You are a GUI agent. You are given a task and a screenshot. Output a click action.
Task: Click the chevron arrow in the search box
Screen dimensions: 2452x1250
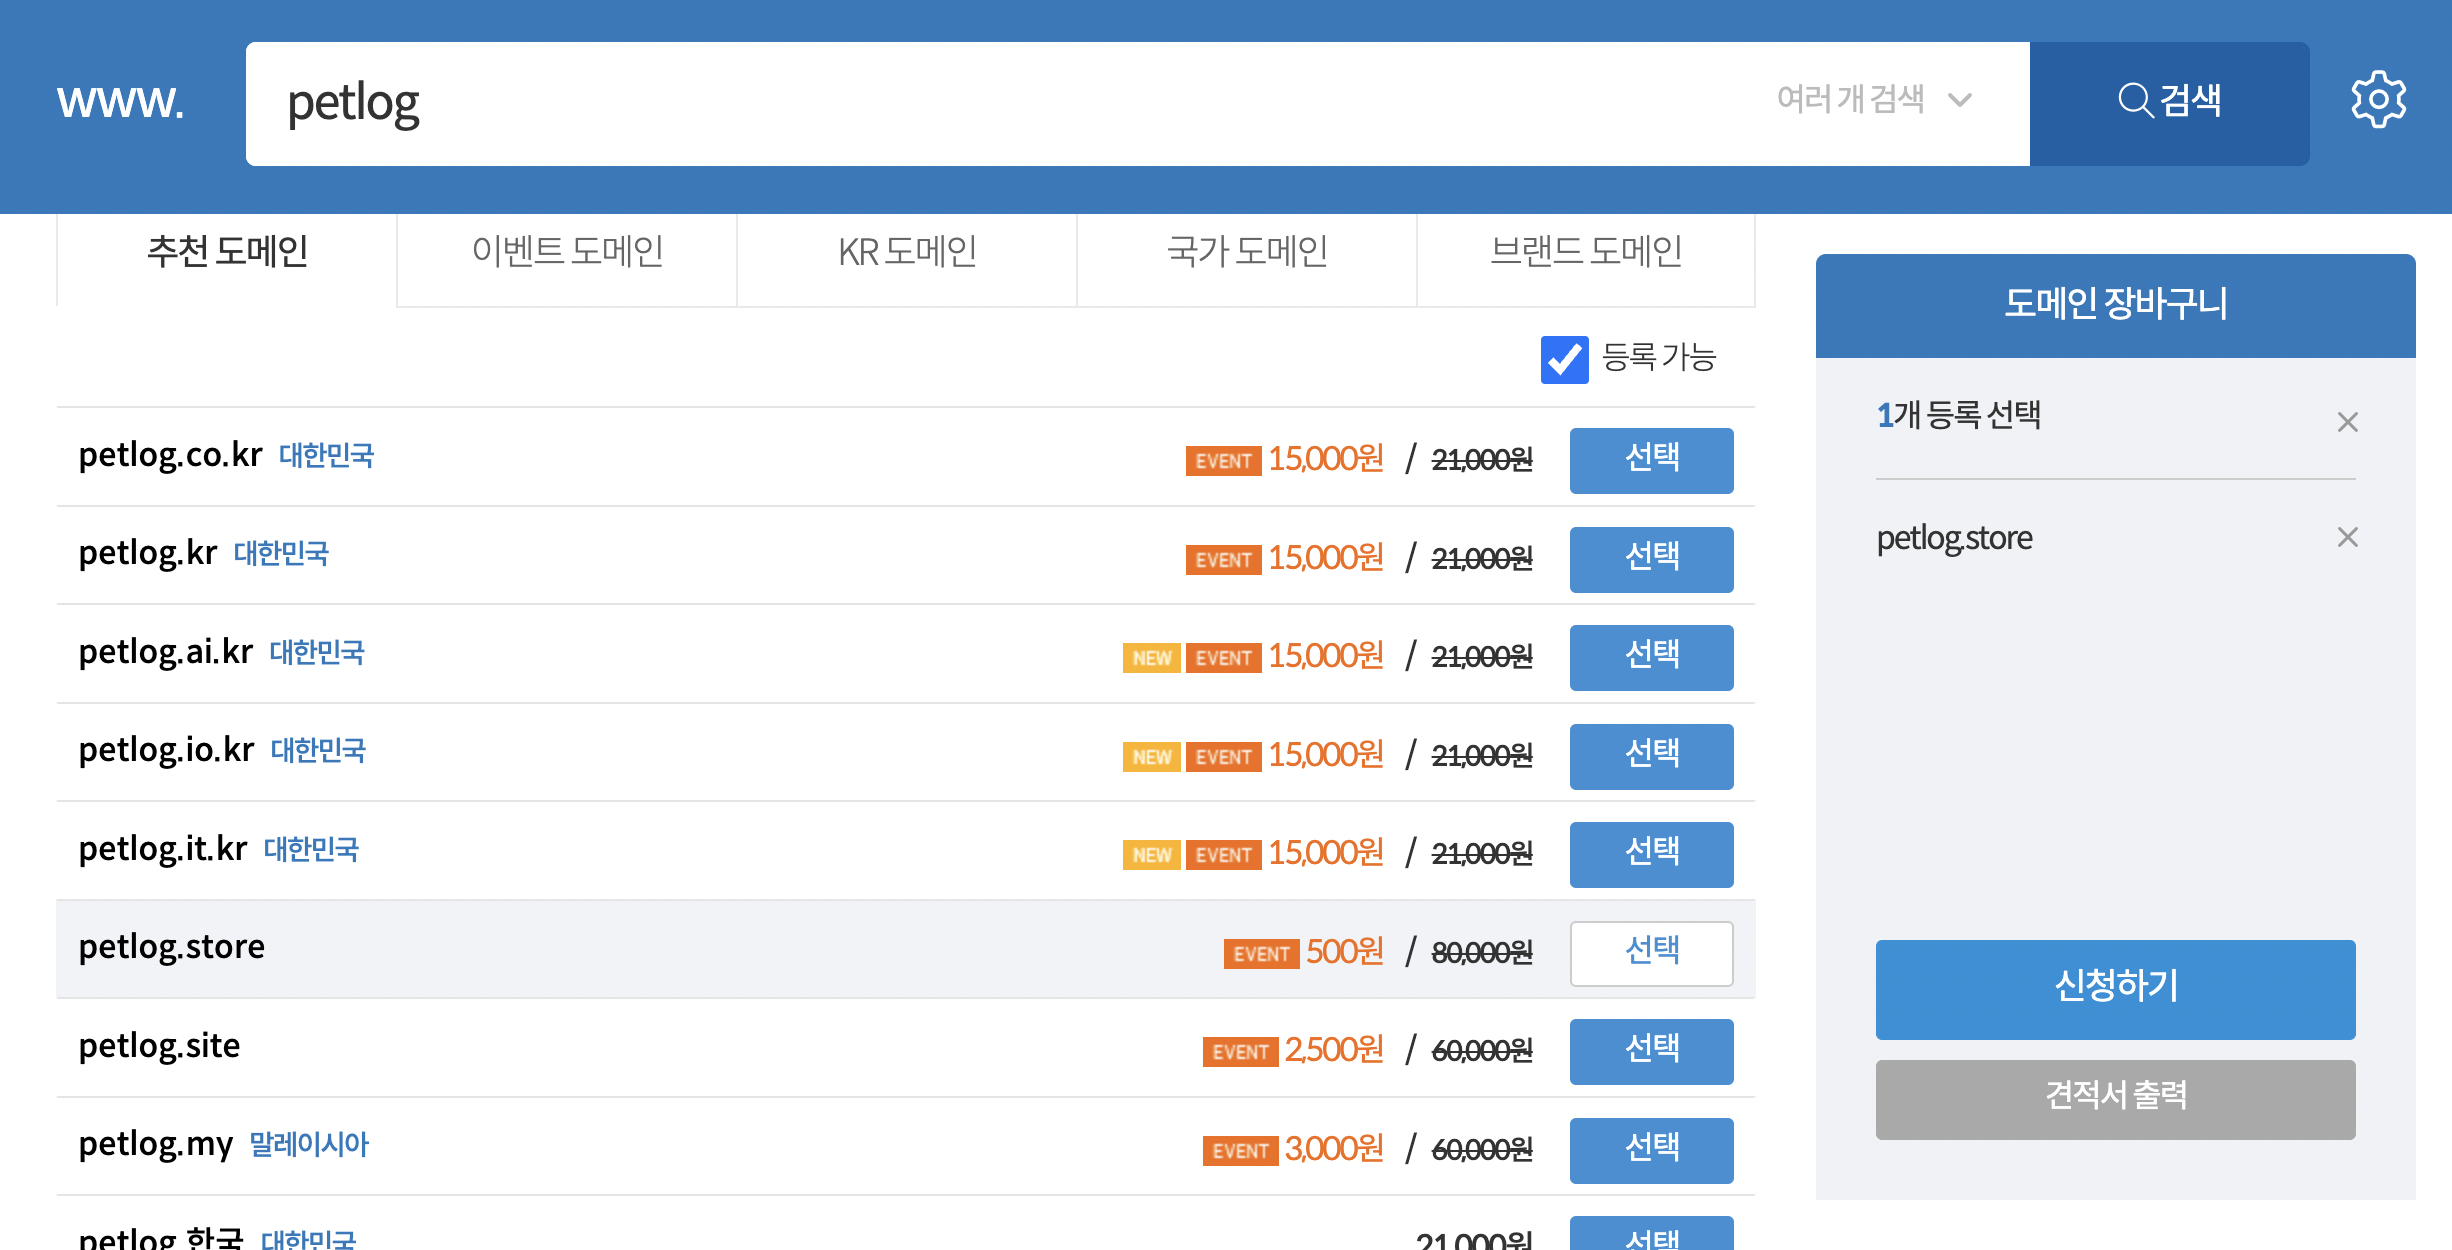point(1960,100)
